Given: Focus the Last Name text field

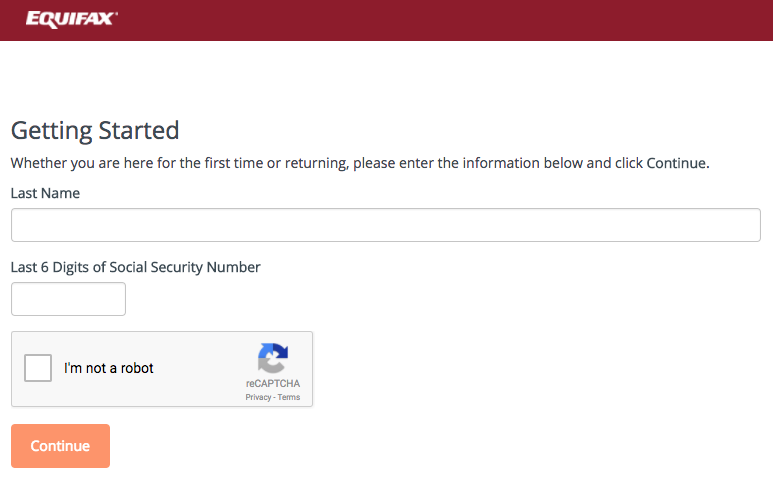Looking at the screenshot, I should pyautogui.click(x=386, y=225).
